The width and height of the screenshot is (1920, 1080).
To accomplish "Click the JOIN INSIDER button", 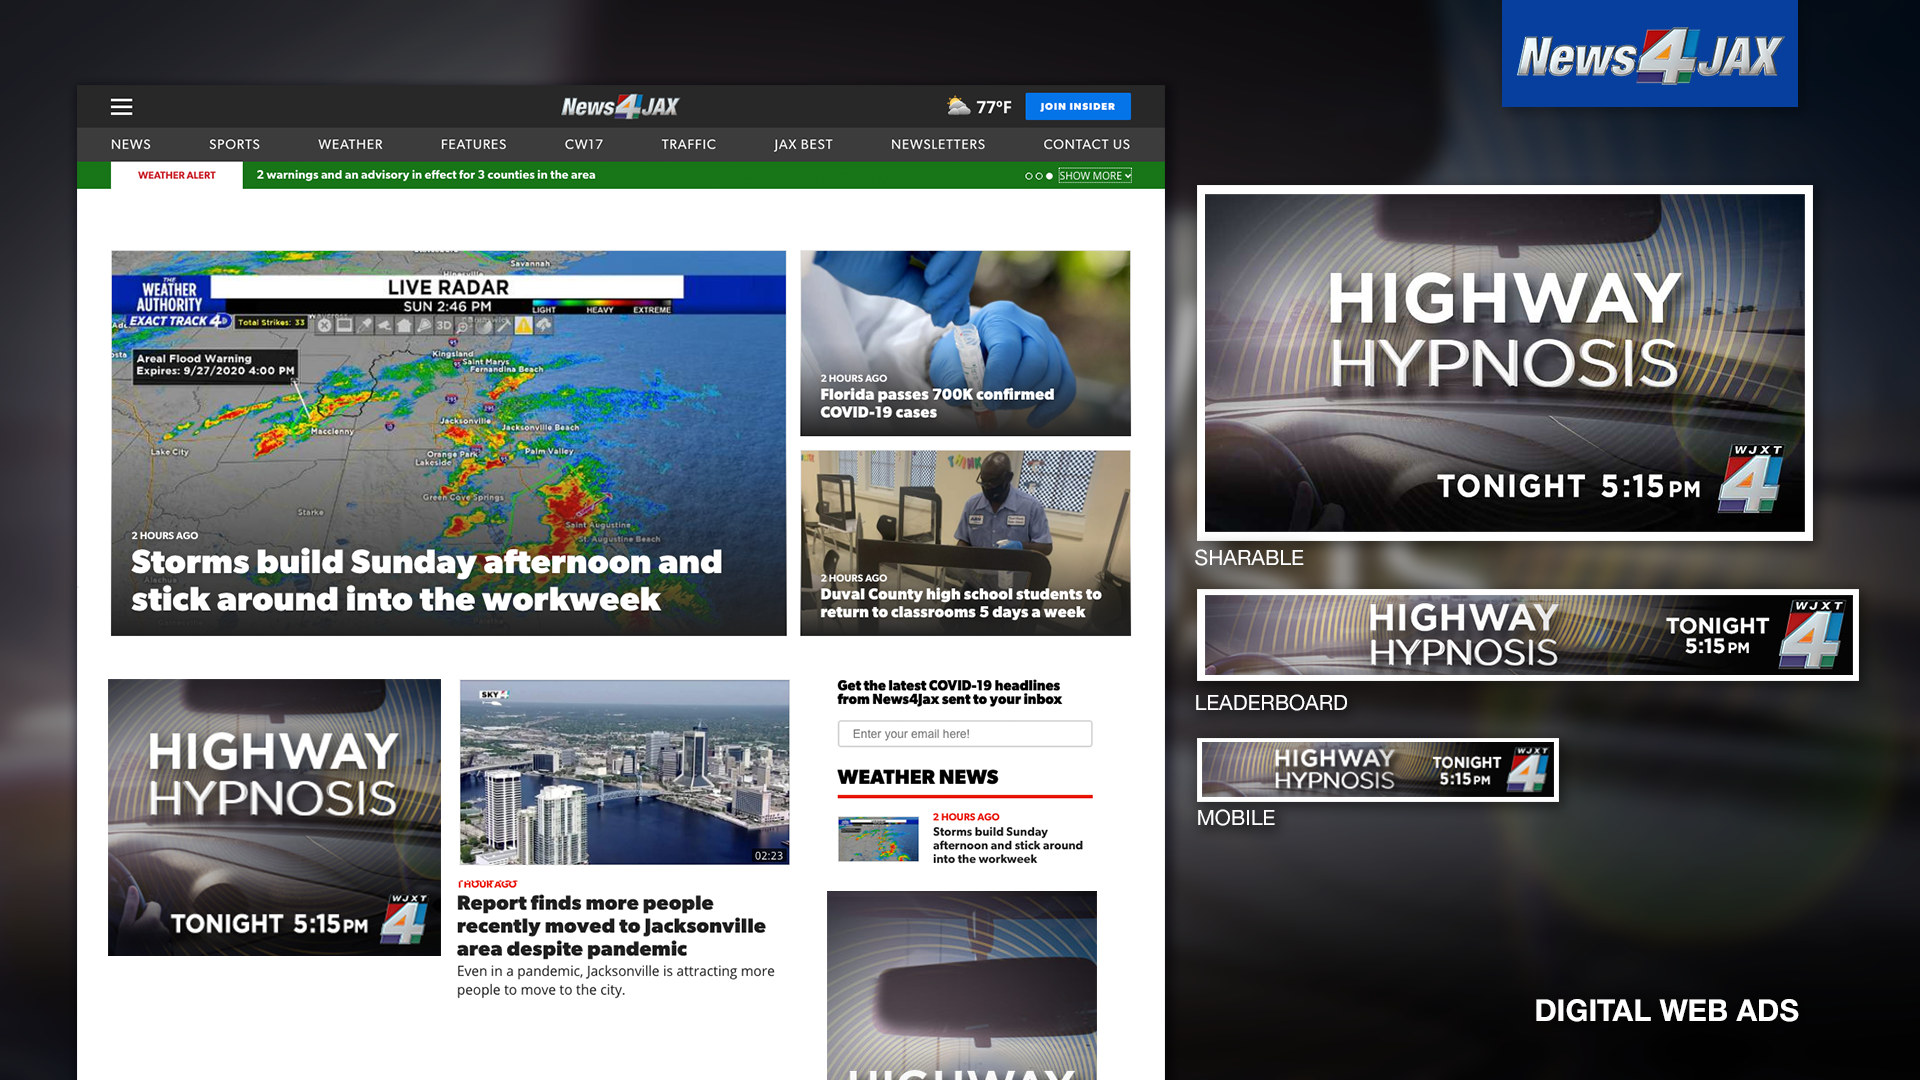I will [1077, 106].
